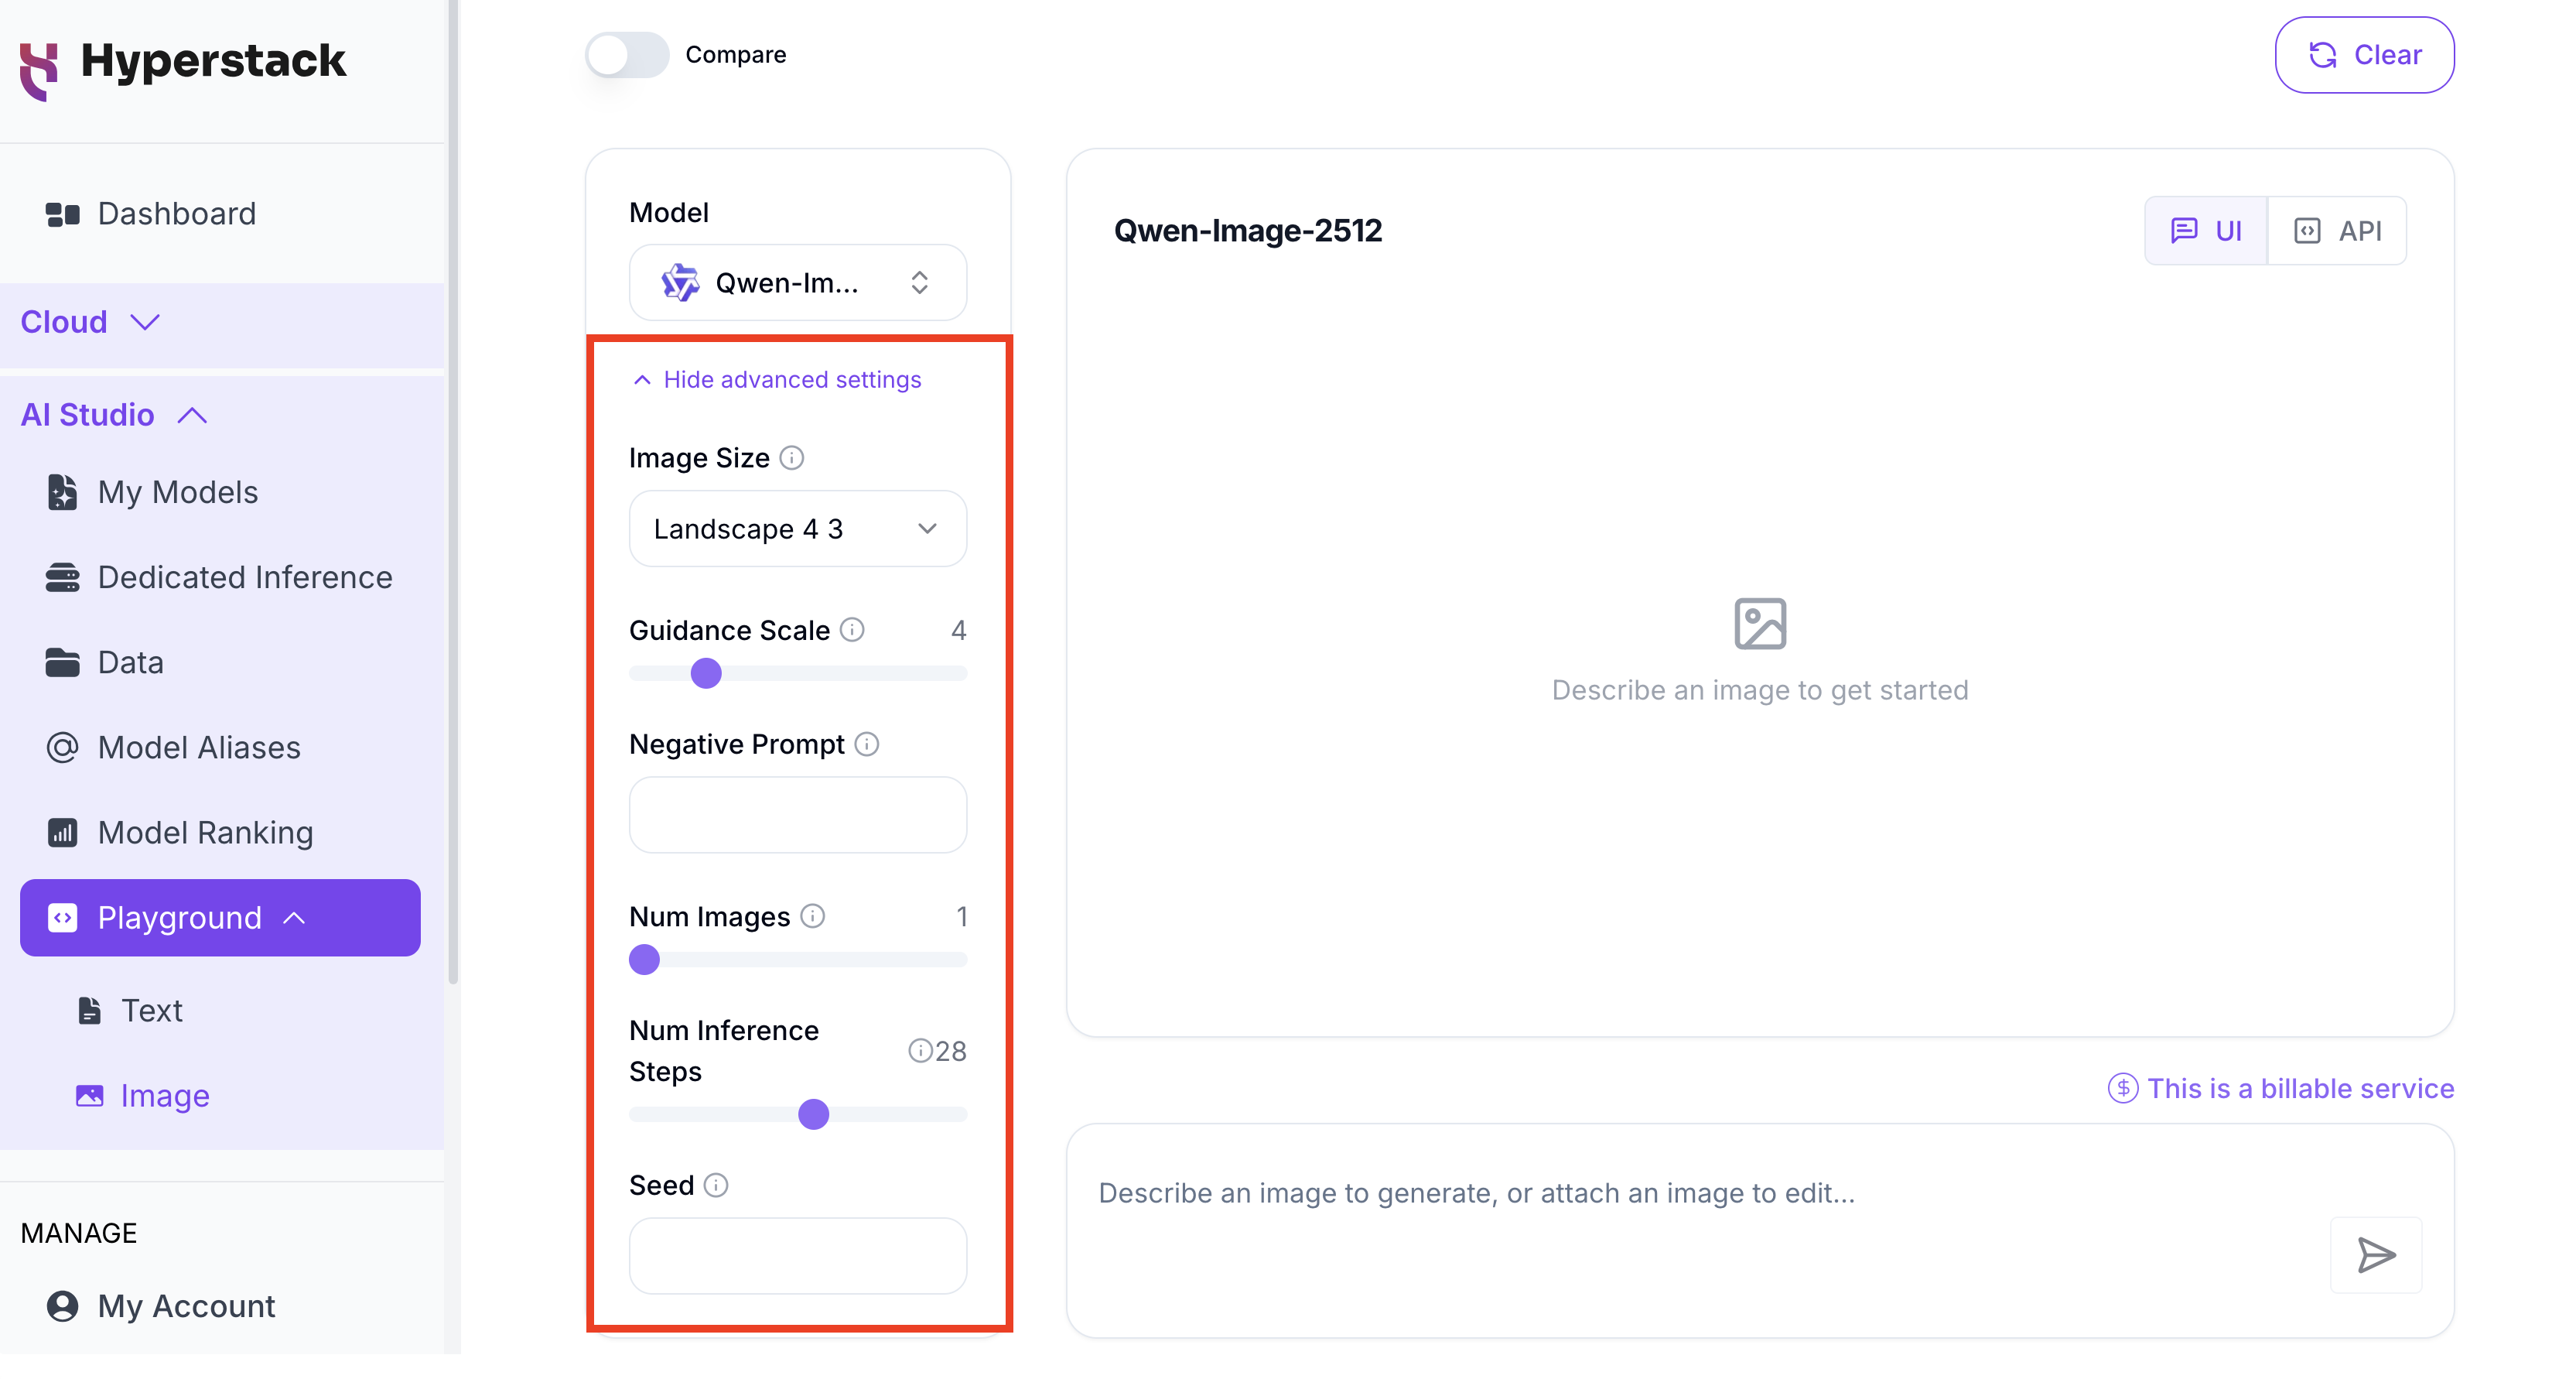Viewport: 2576px width, 1379px height.
Task: Click the Num Inference Steps value 28
Action: 950,1050
